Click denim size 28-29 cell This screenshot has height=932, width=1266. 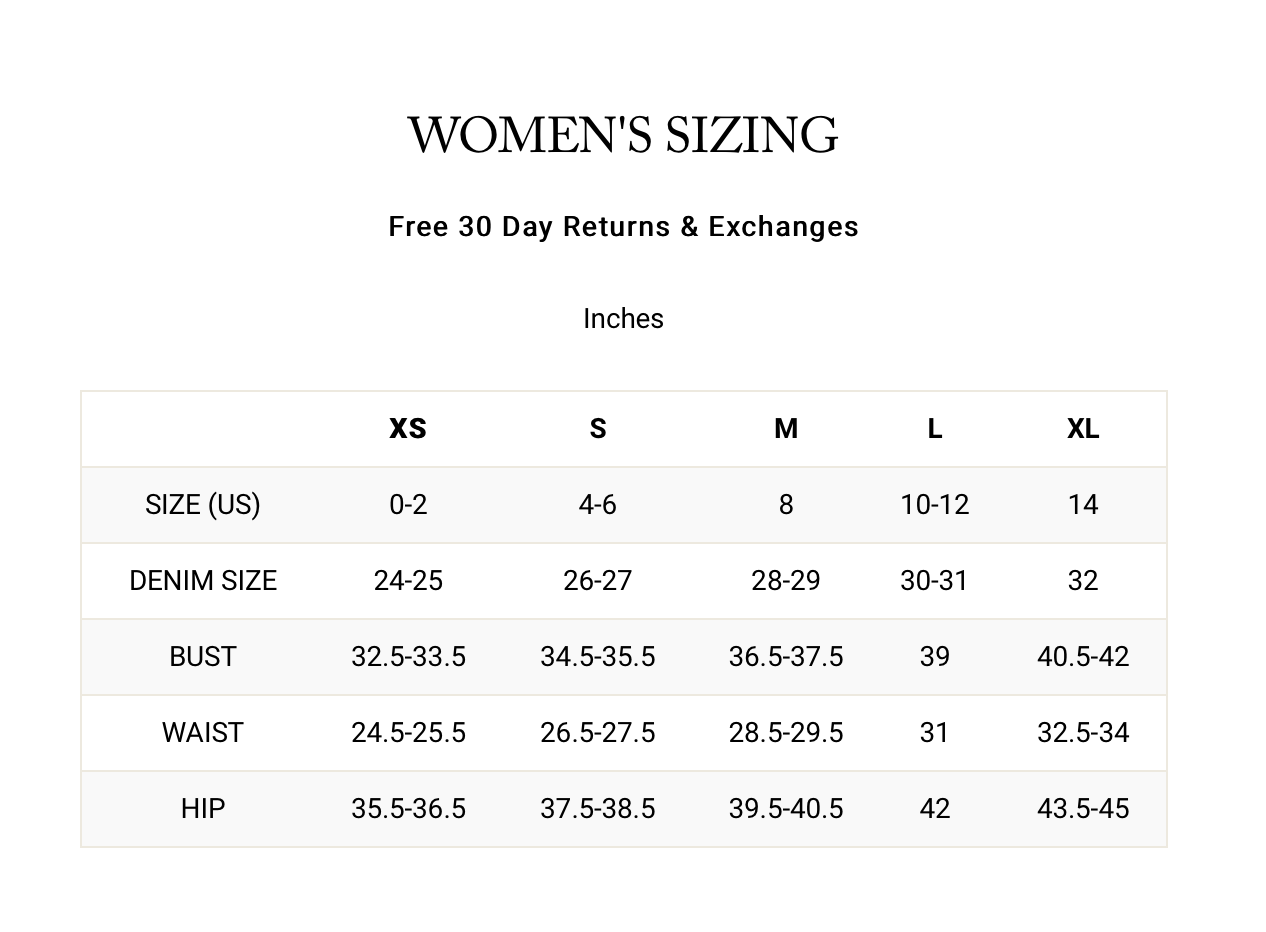(786, 581)
